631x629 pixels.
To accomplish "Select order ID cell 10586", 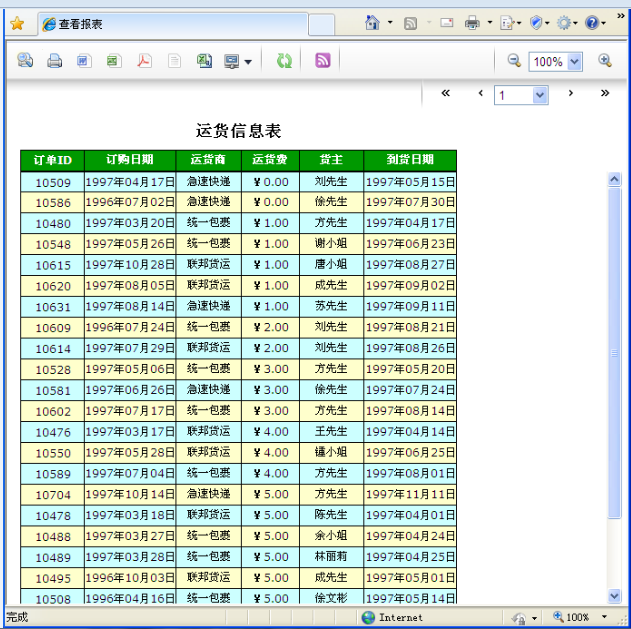I will 52,202.
